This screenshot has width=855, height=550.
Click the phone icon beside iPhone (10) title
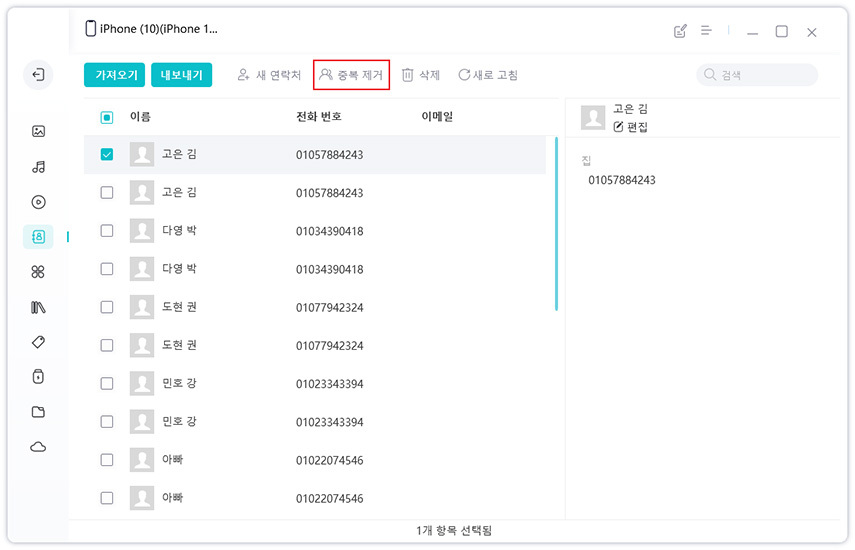pyautogui.click(x=91, y=28)
